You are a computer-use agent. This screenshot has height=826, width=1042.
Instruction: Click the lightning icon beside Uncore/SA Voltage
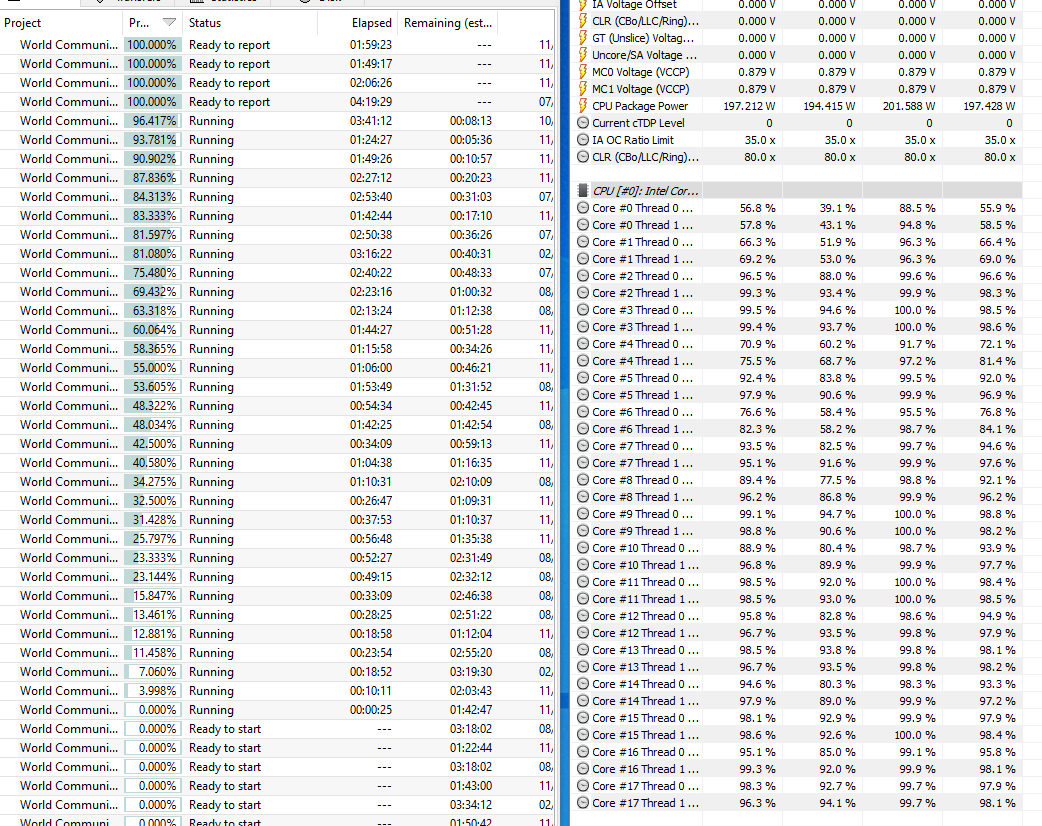pos(583,55)
